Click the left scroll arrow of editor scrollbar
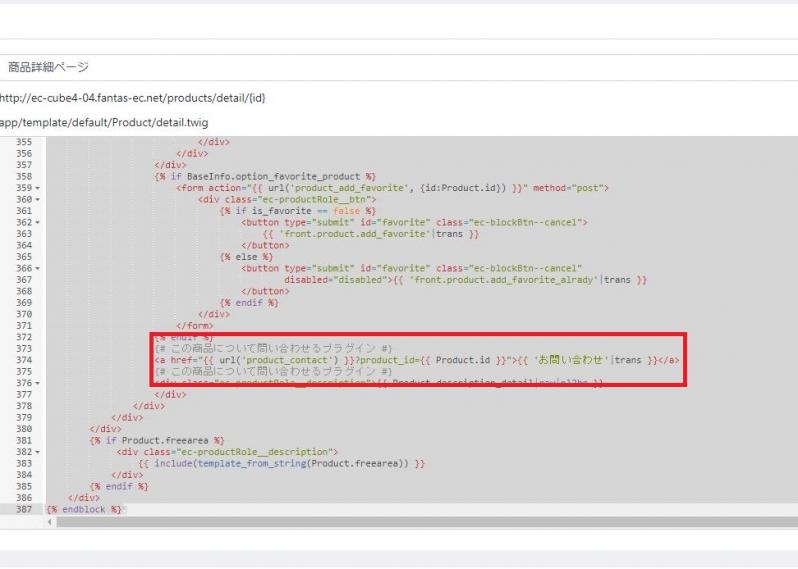The image size is (798, 569). [50, 522]
